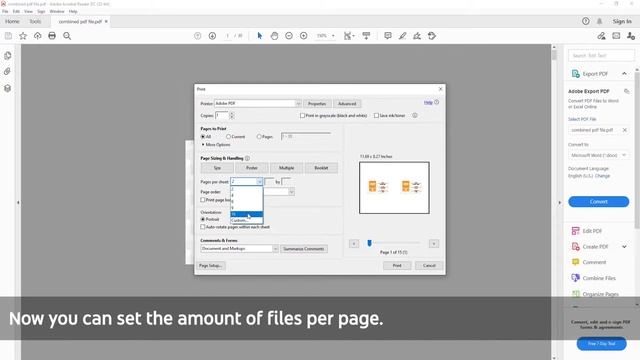Click the Multiple sizing button
The width and height of the screenshot is (640, 360).
click(x=287, y=168)
